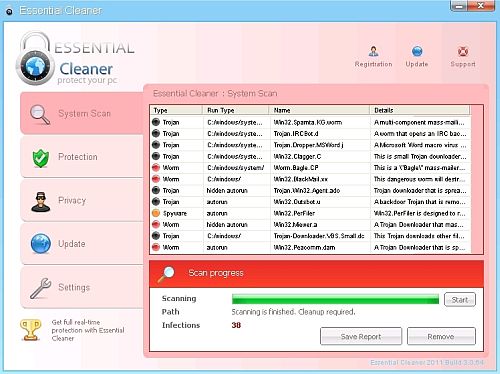Click threat icon beside Win32.Outsbot.u
Viewport: 500px width, 374px height.
[156, 201]
